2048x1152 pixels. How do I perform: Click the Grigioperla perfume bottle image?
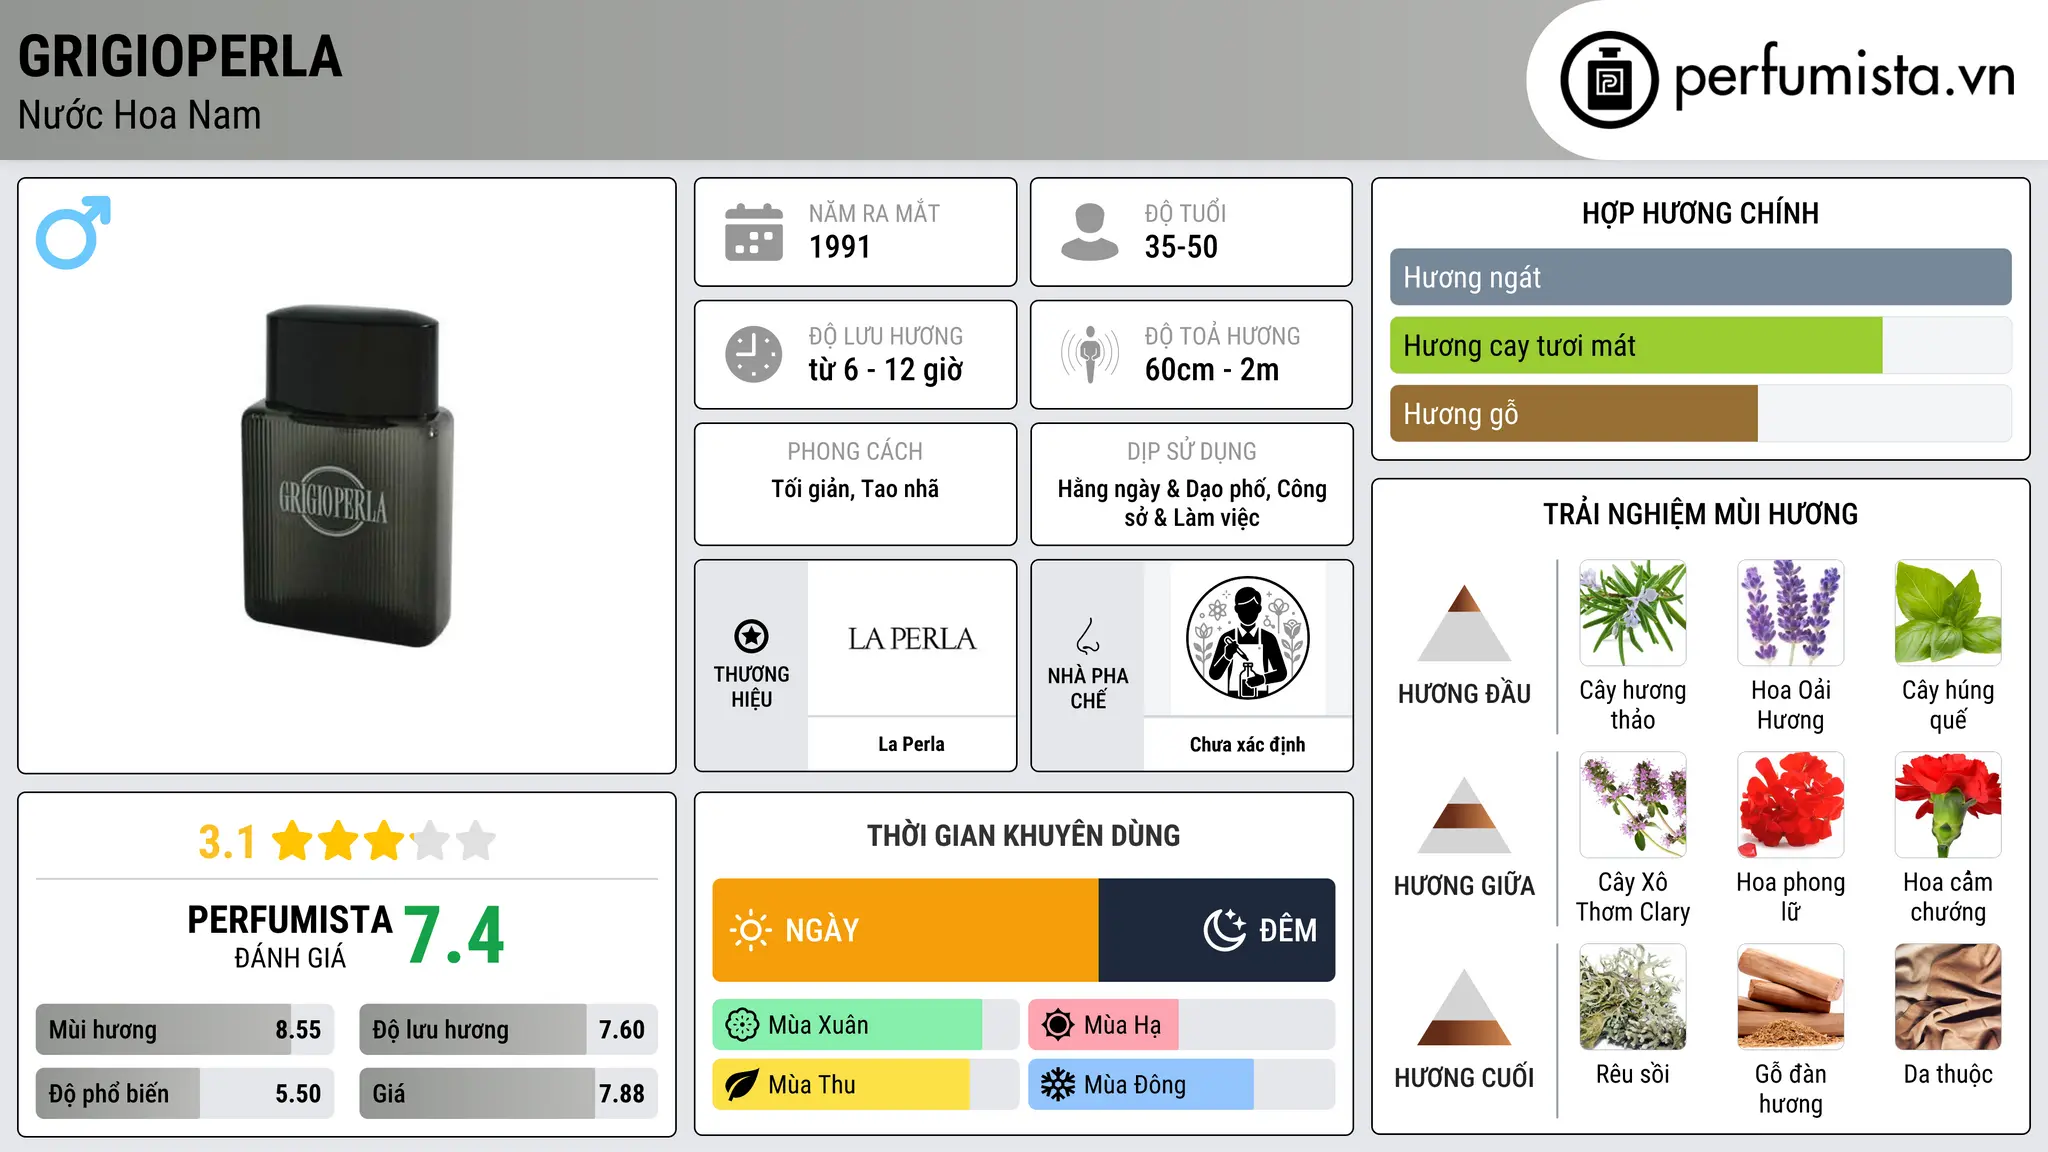click(346, 476)
